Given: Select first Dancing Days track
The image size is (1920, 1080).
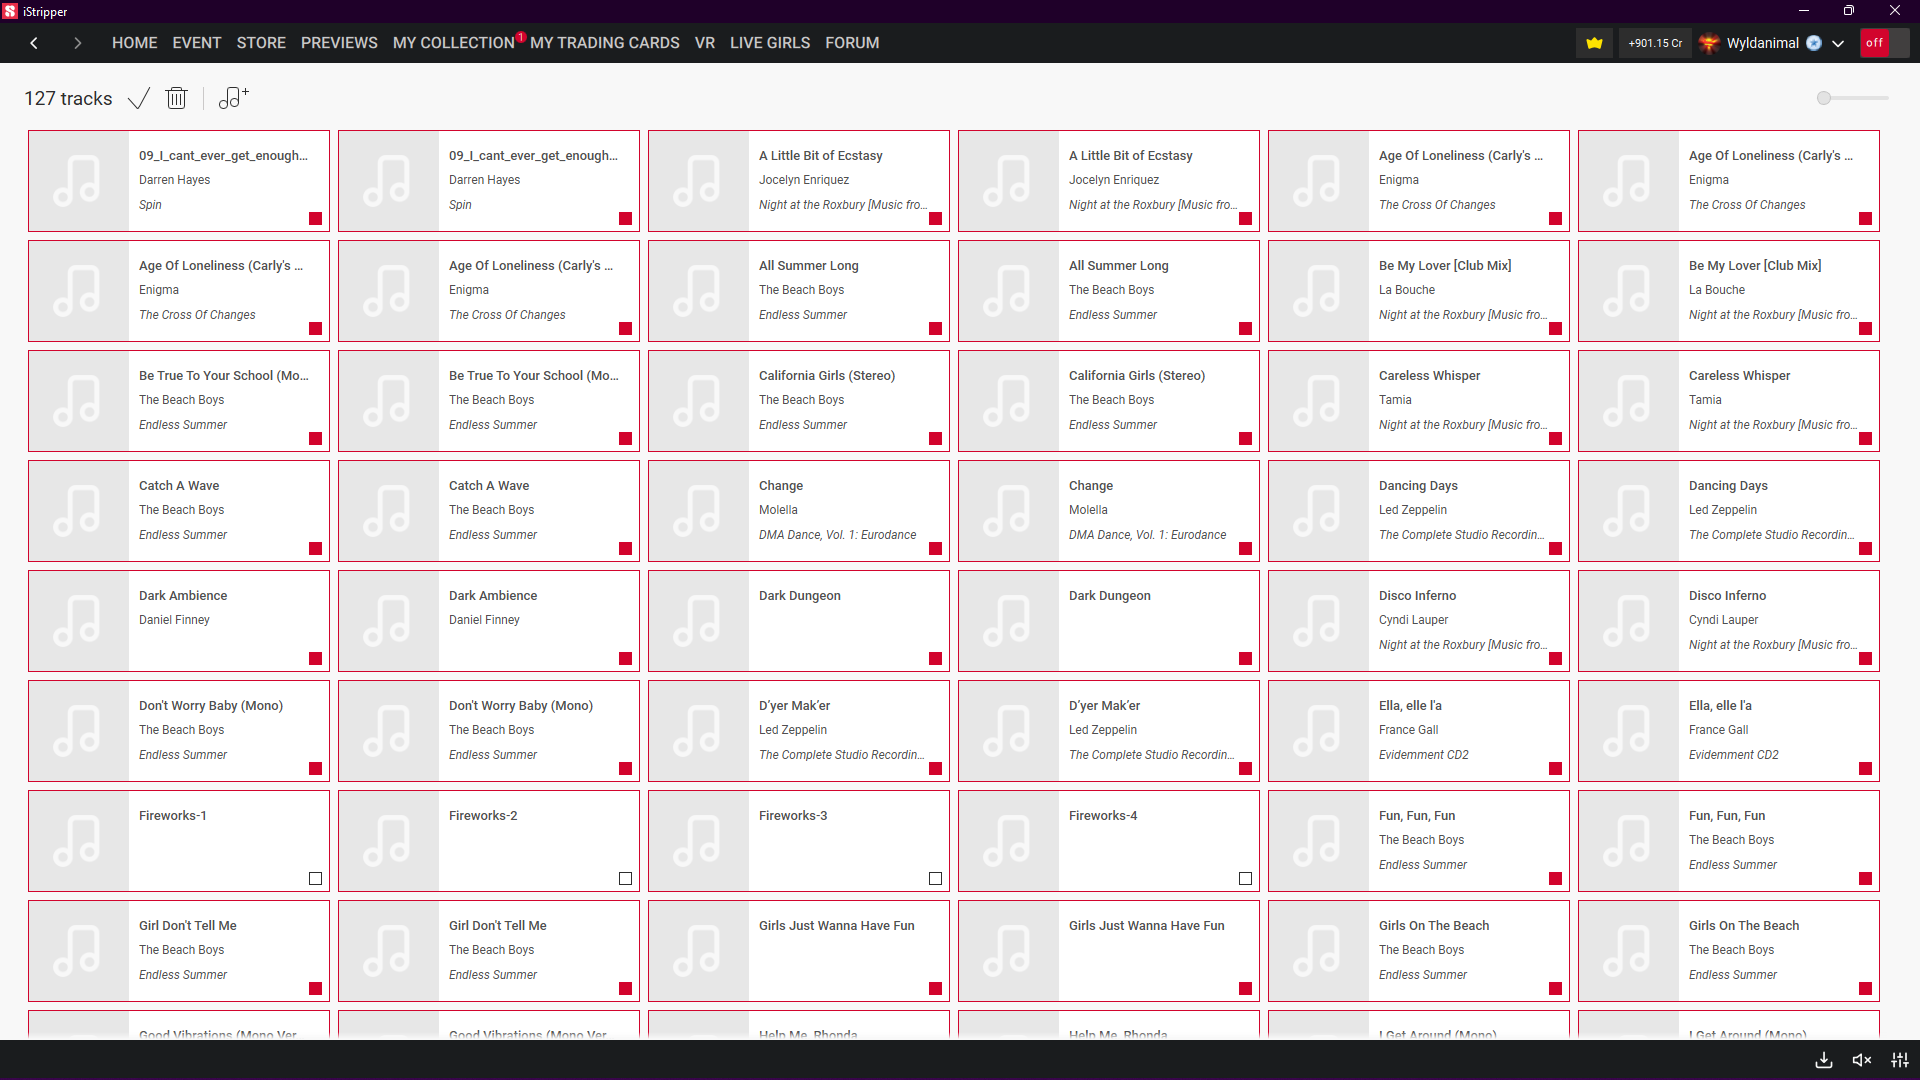Looking at the screenshot, I should [x=1419, y=511].
